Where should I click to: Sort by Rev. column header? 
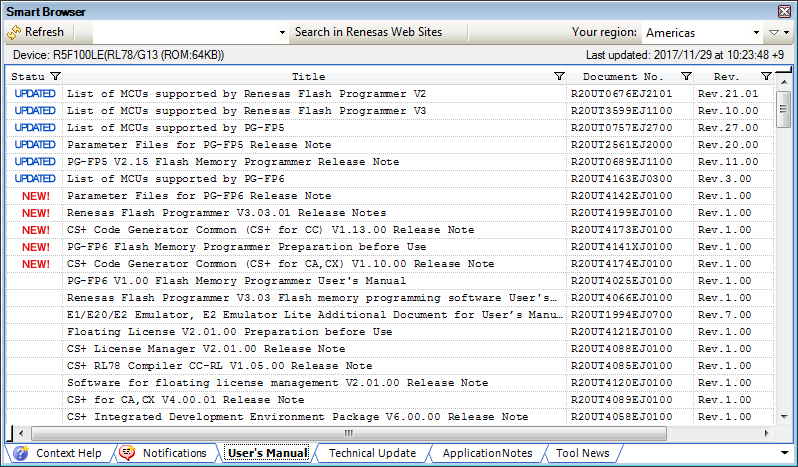tap(726, 77)
